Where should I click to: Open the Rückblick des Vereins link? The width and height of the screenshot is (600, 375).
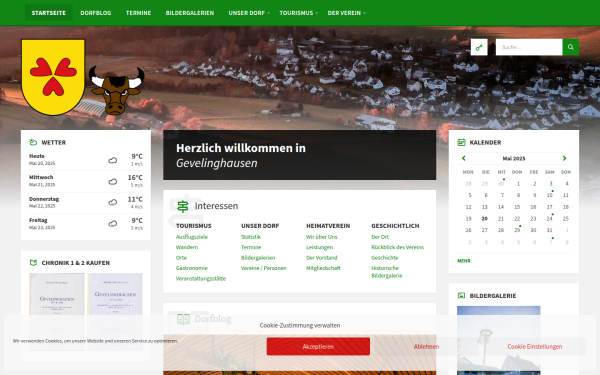[x=398, y=247]
